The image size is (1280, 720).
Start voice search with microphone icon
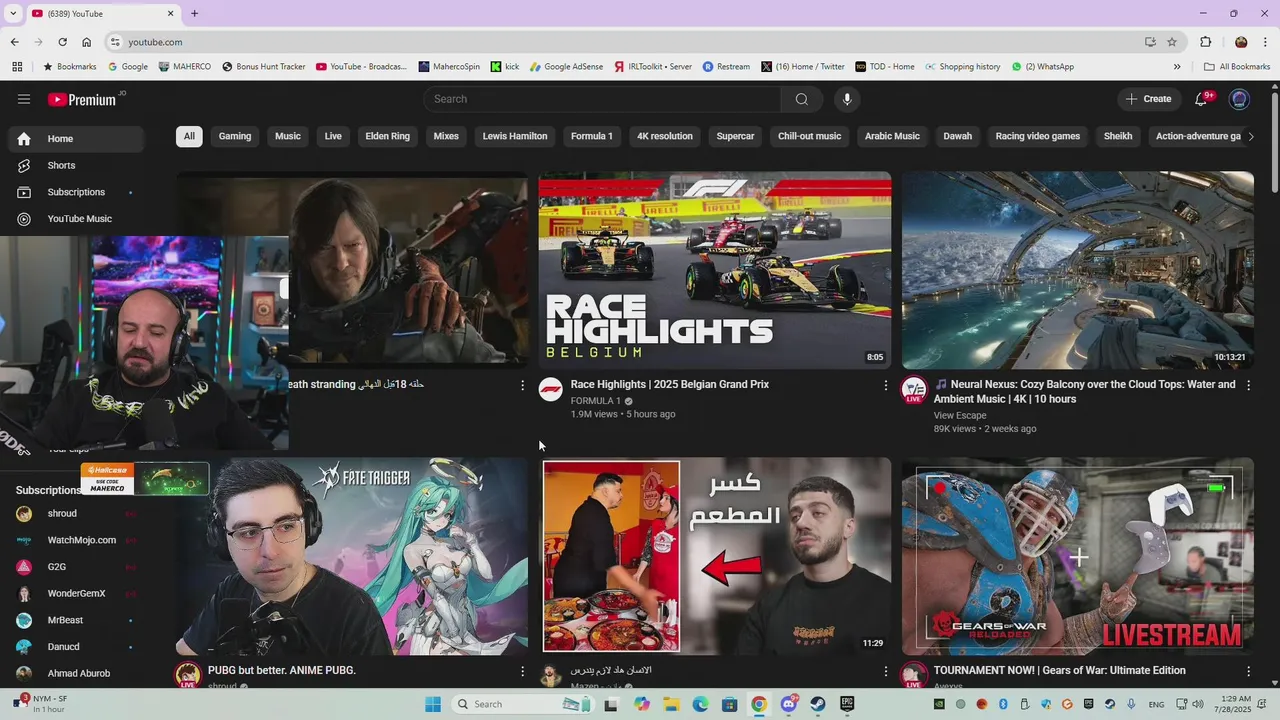[x=847, y=99]
